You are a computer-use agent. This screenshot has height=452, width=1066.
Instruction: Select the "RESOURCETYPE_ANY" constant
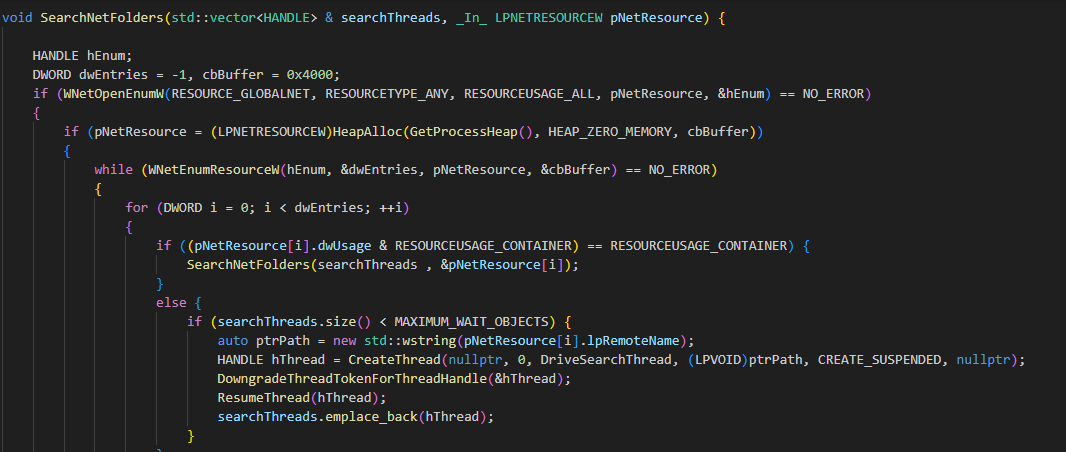pos(388,94)
